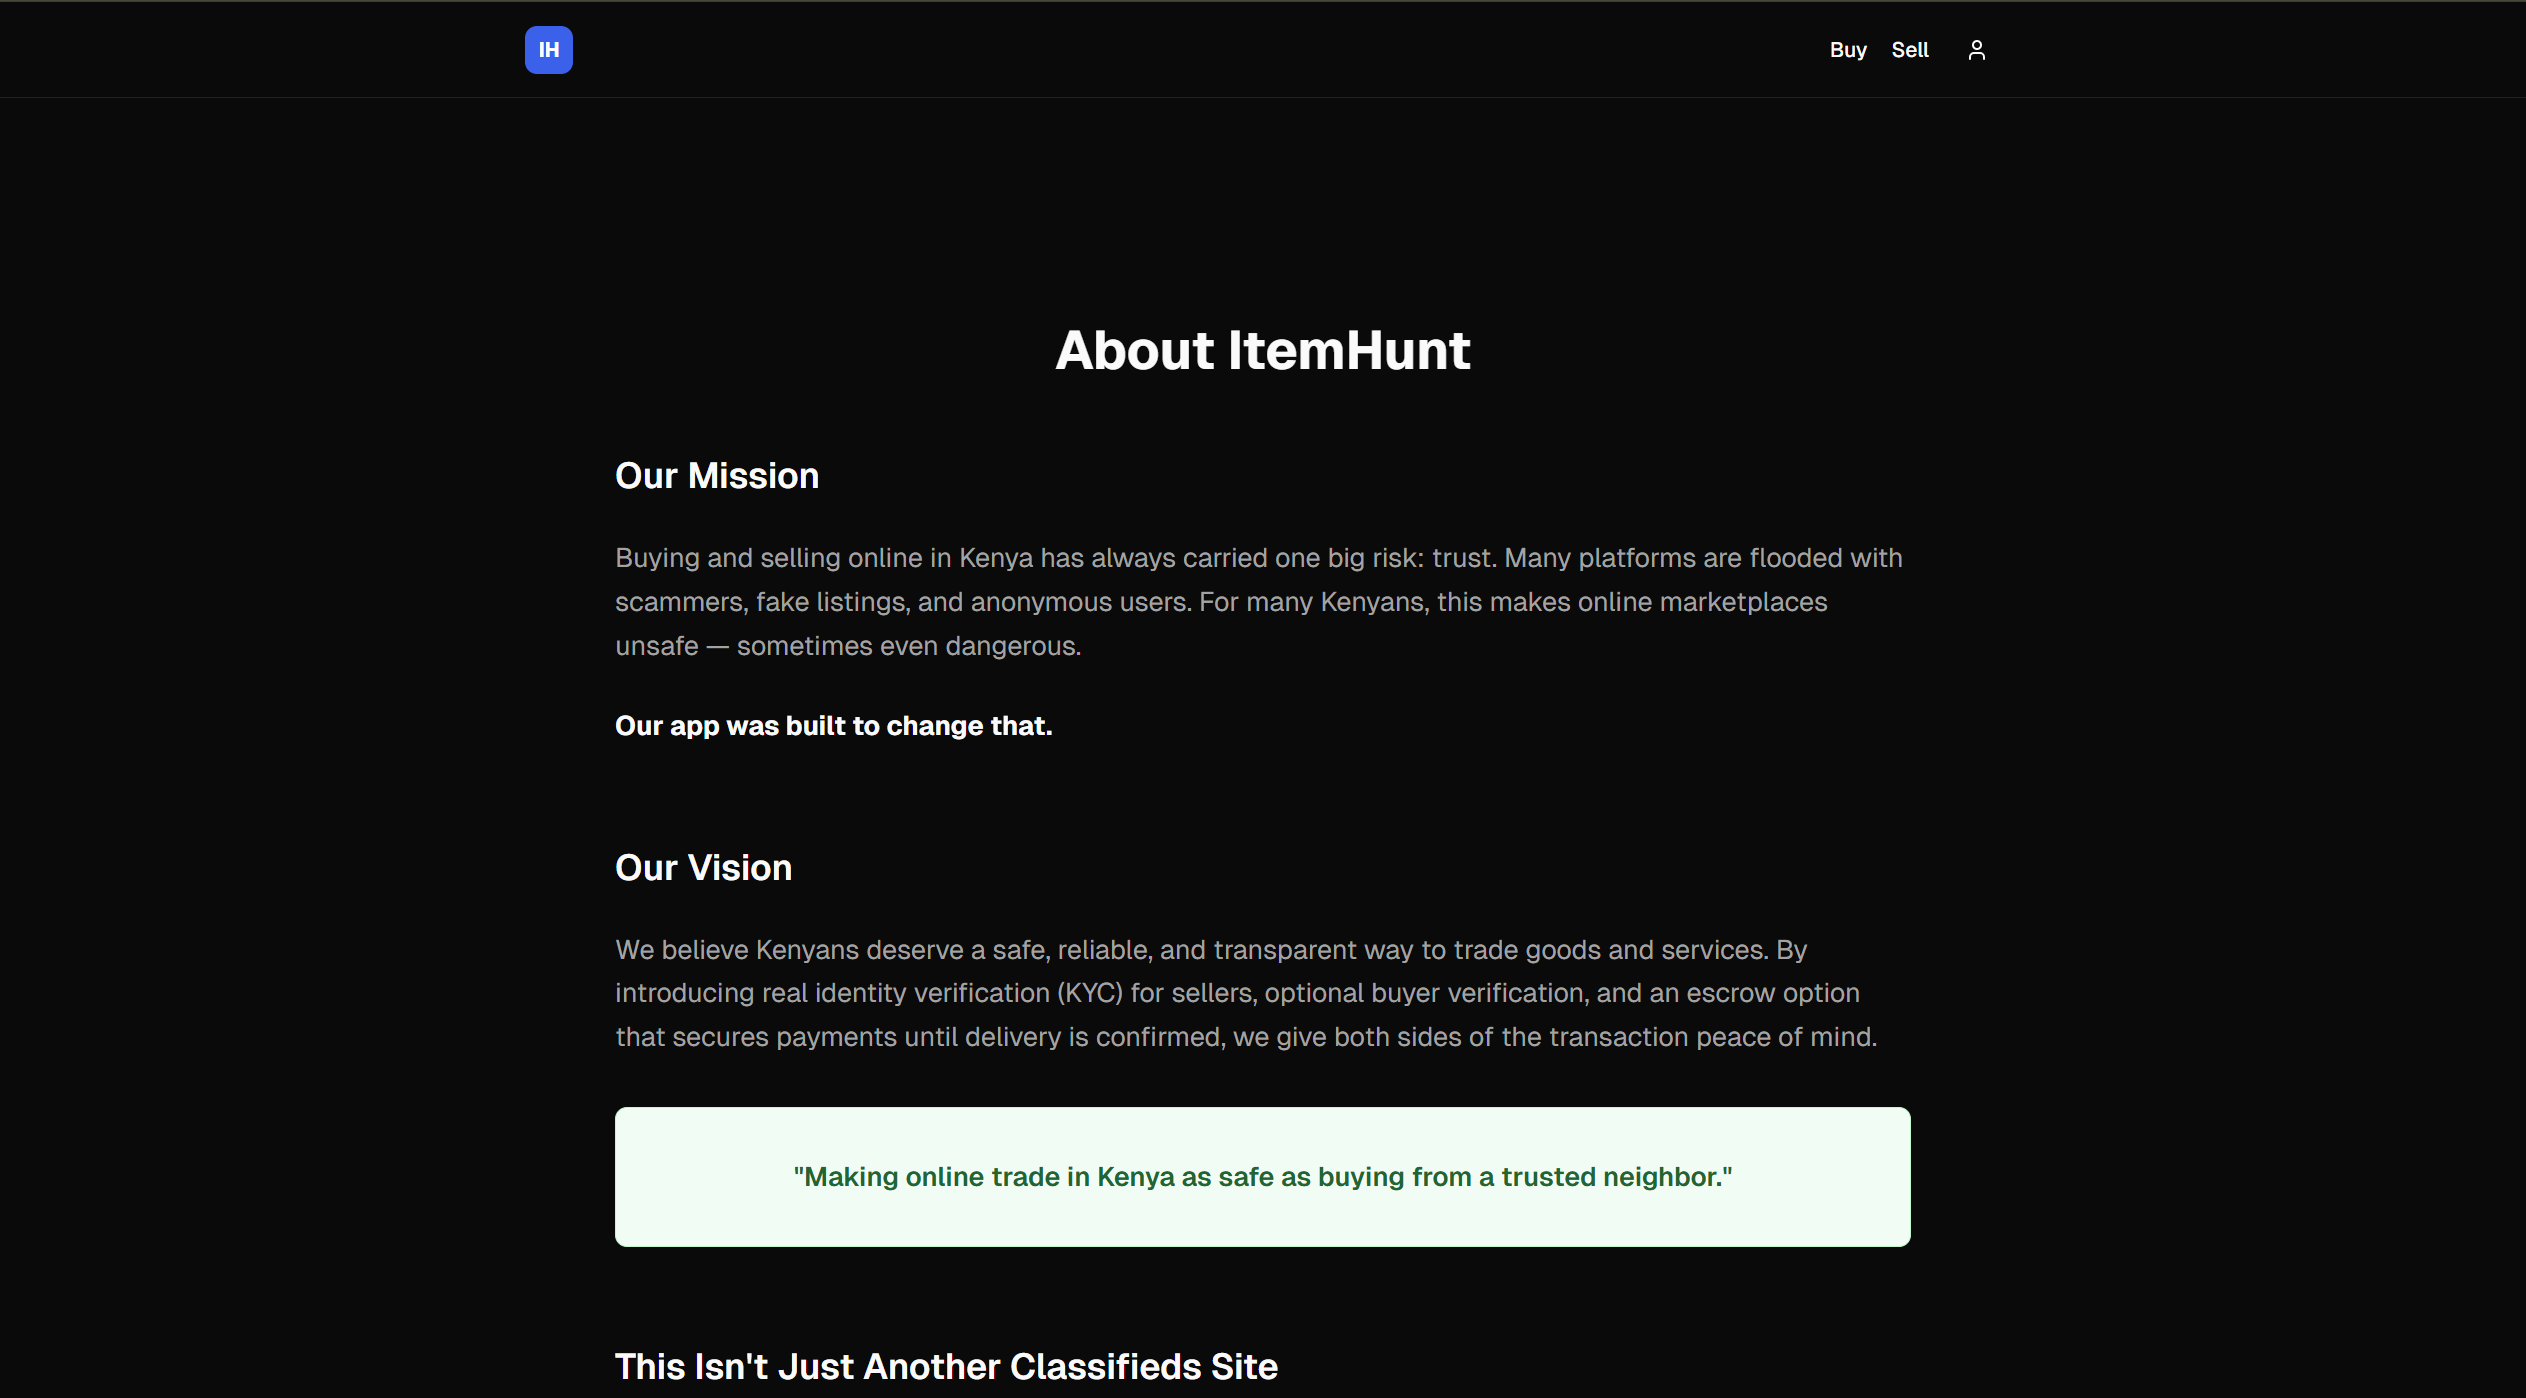Open the account menu via the avatar icon
The image size is (2526, 1398).
click(1977, 49)
